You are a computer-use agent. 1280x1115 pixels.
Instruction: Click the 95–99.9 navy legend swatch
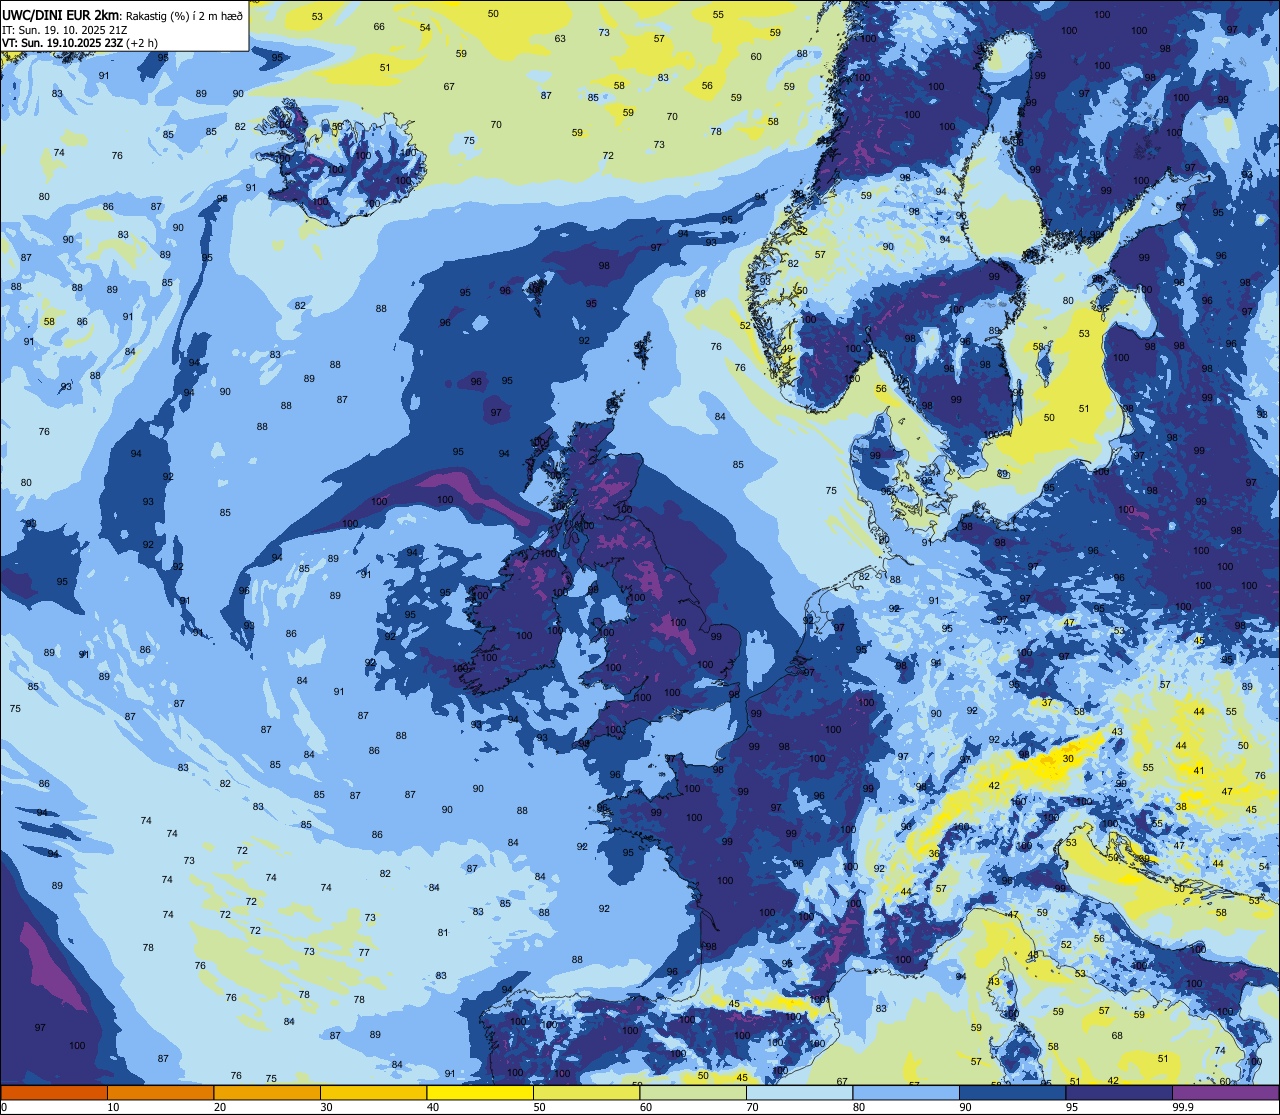coord(1119,1092)
